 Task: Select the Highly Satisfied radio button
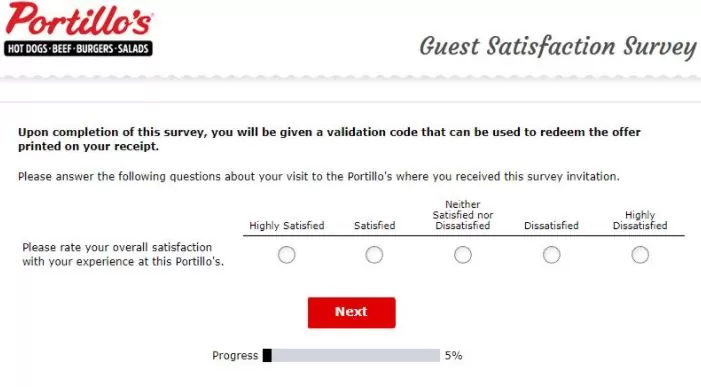[287, 255]
